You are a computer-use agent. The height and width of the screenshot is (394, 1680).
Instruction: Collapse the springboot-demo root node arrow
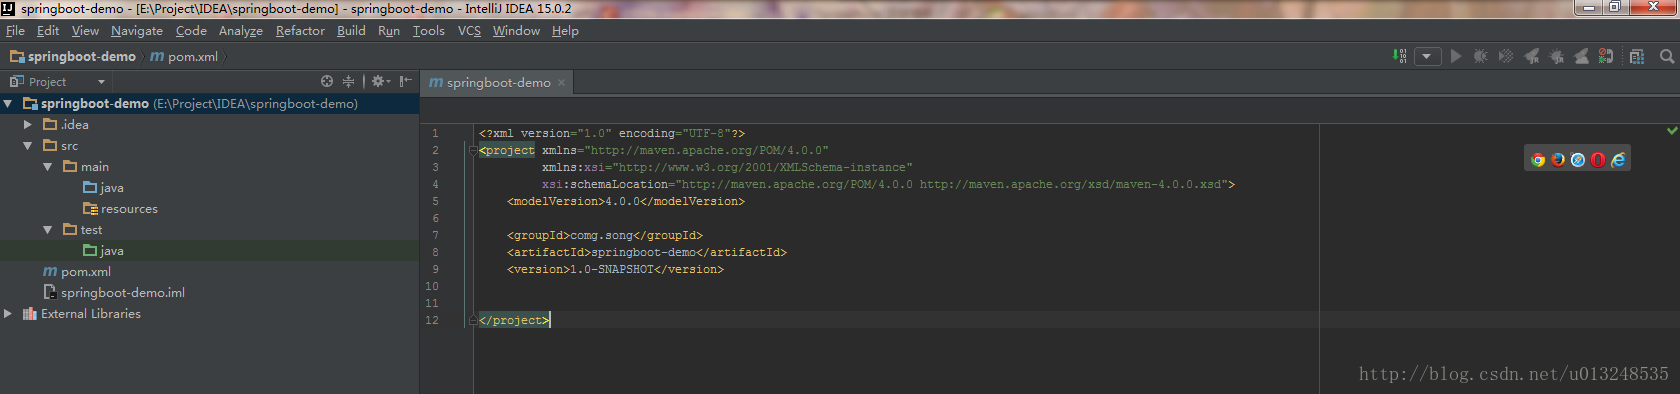point(8,103)
